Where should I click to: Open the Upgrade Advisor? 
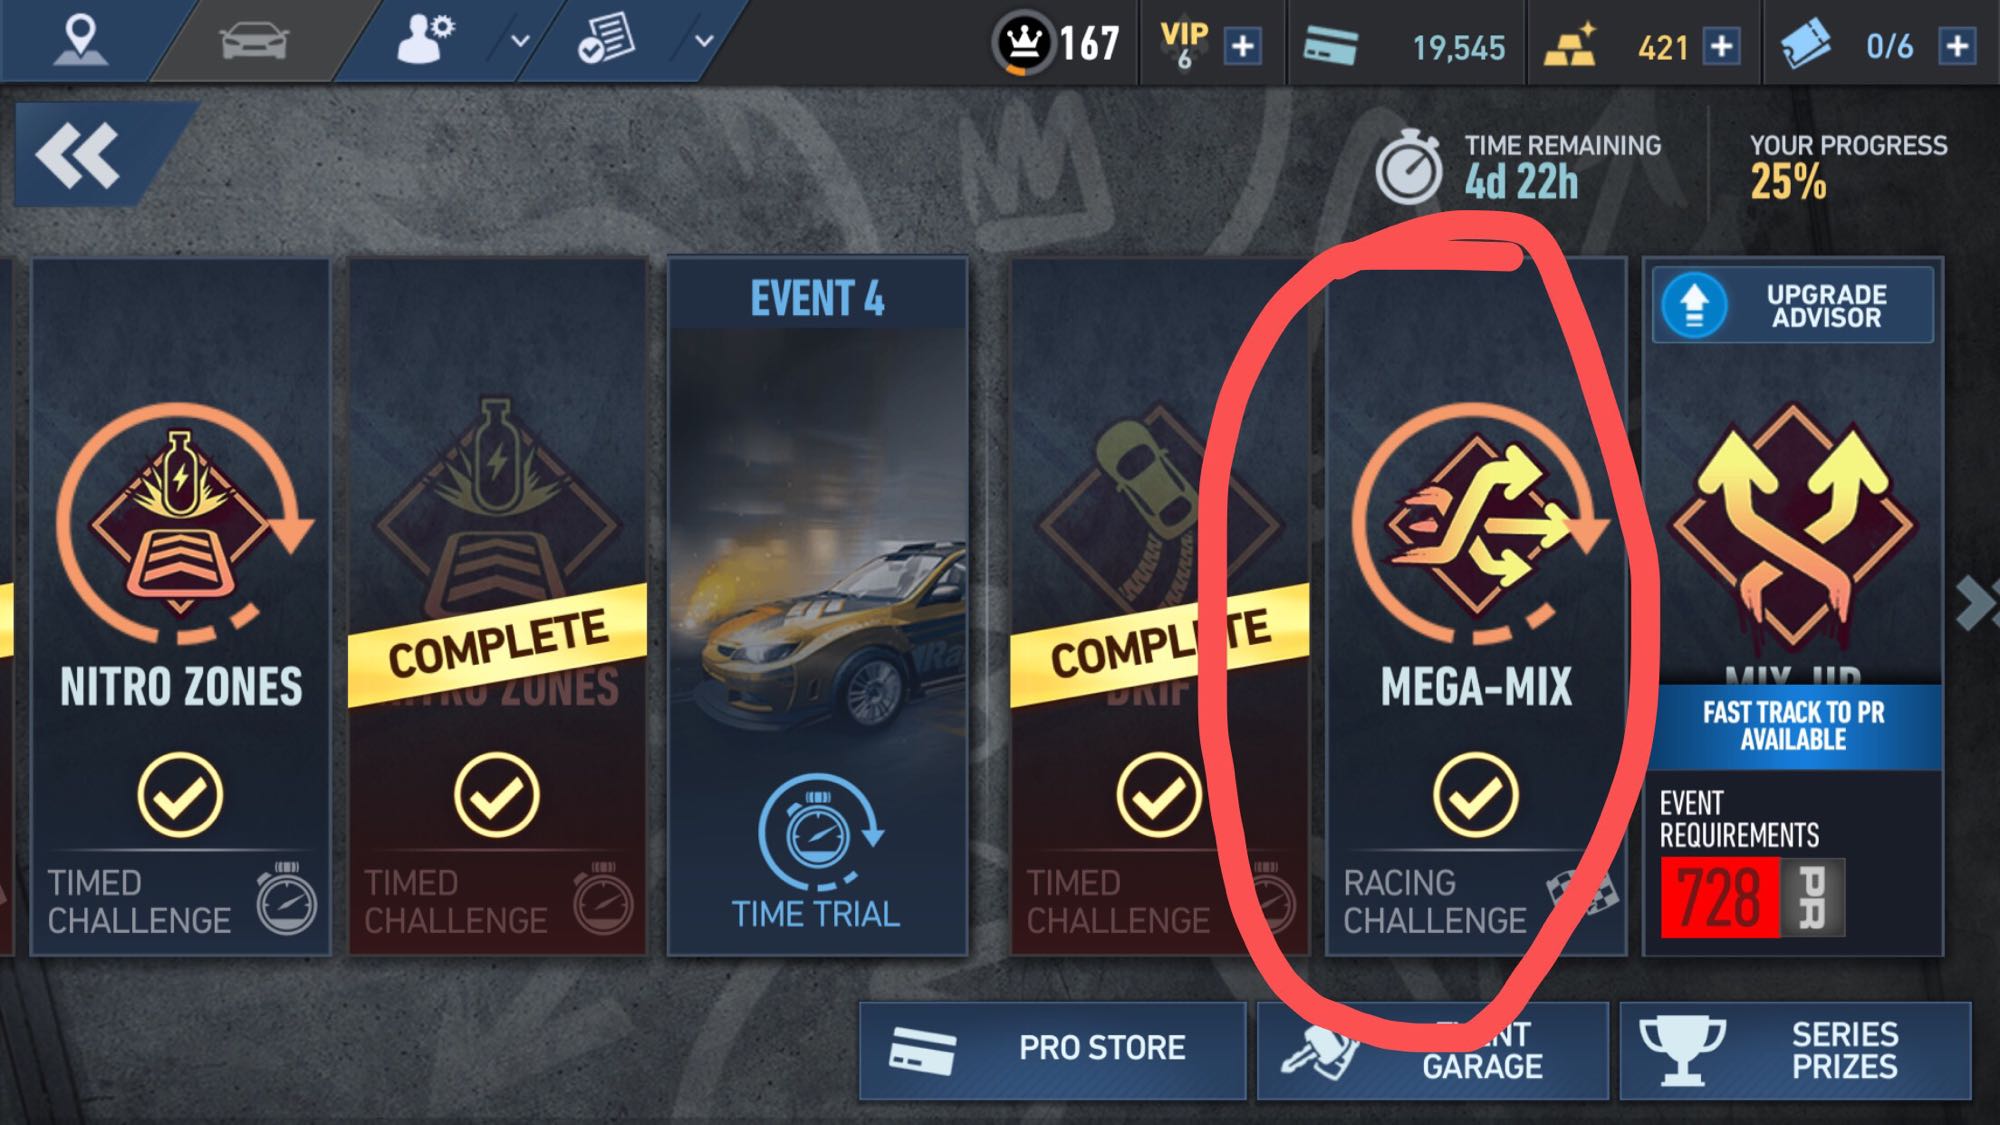[1793, 305]
